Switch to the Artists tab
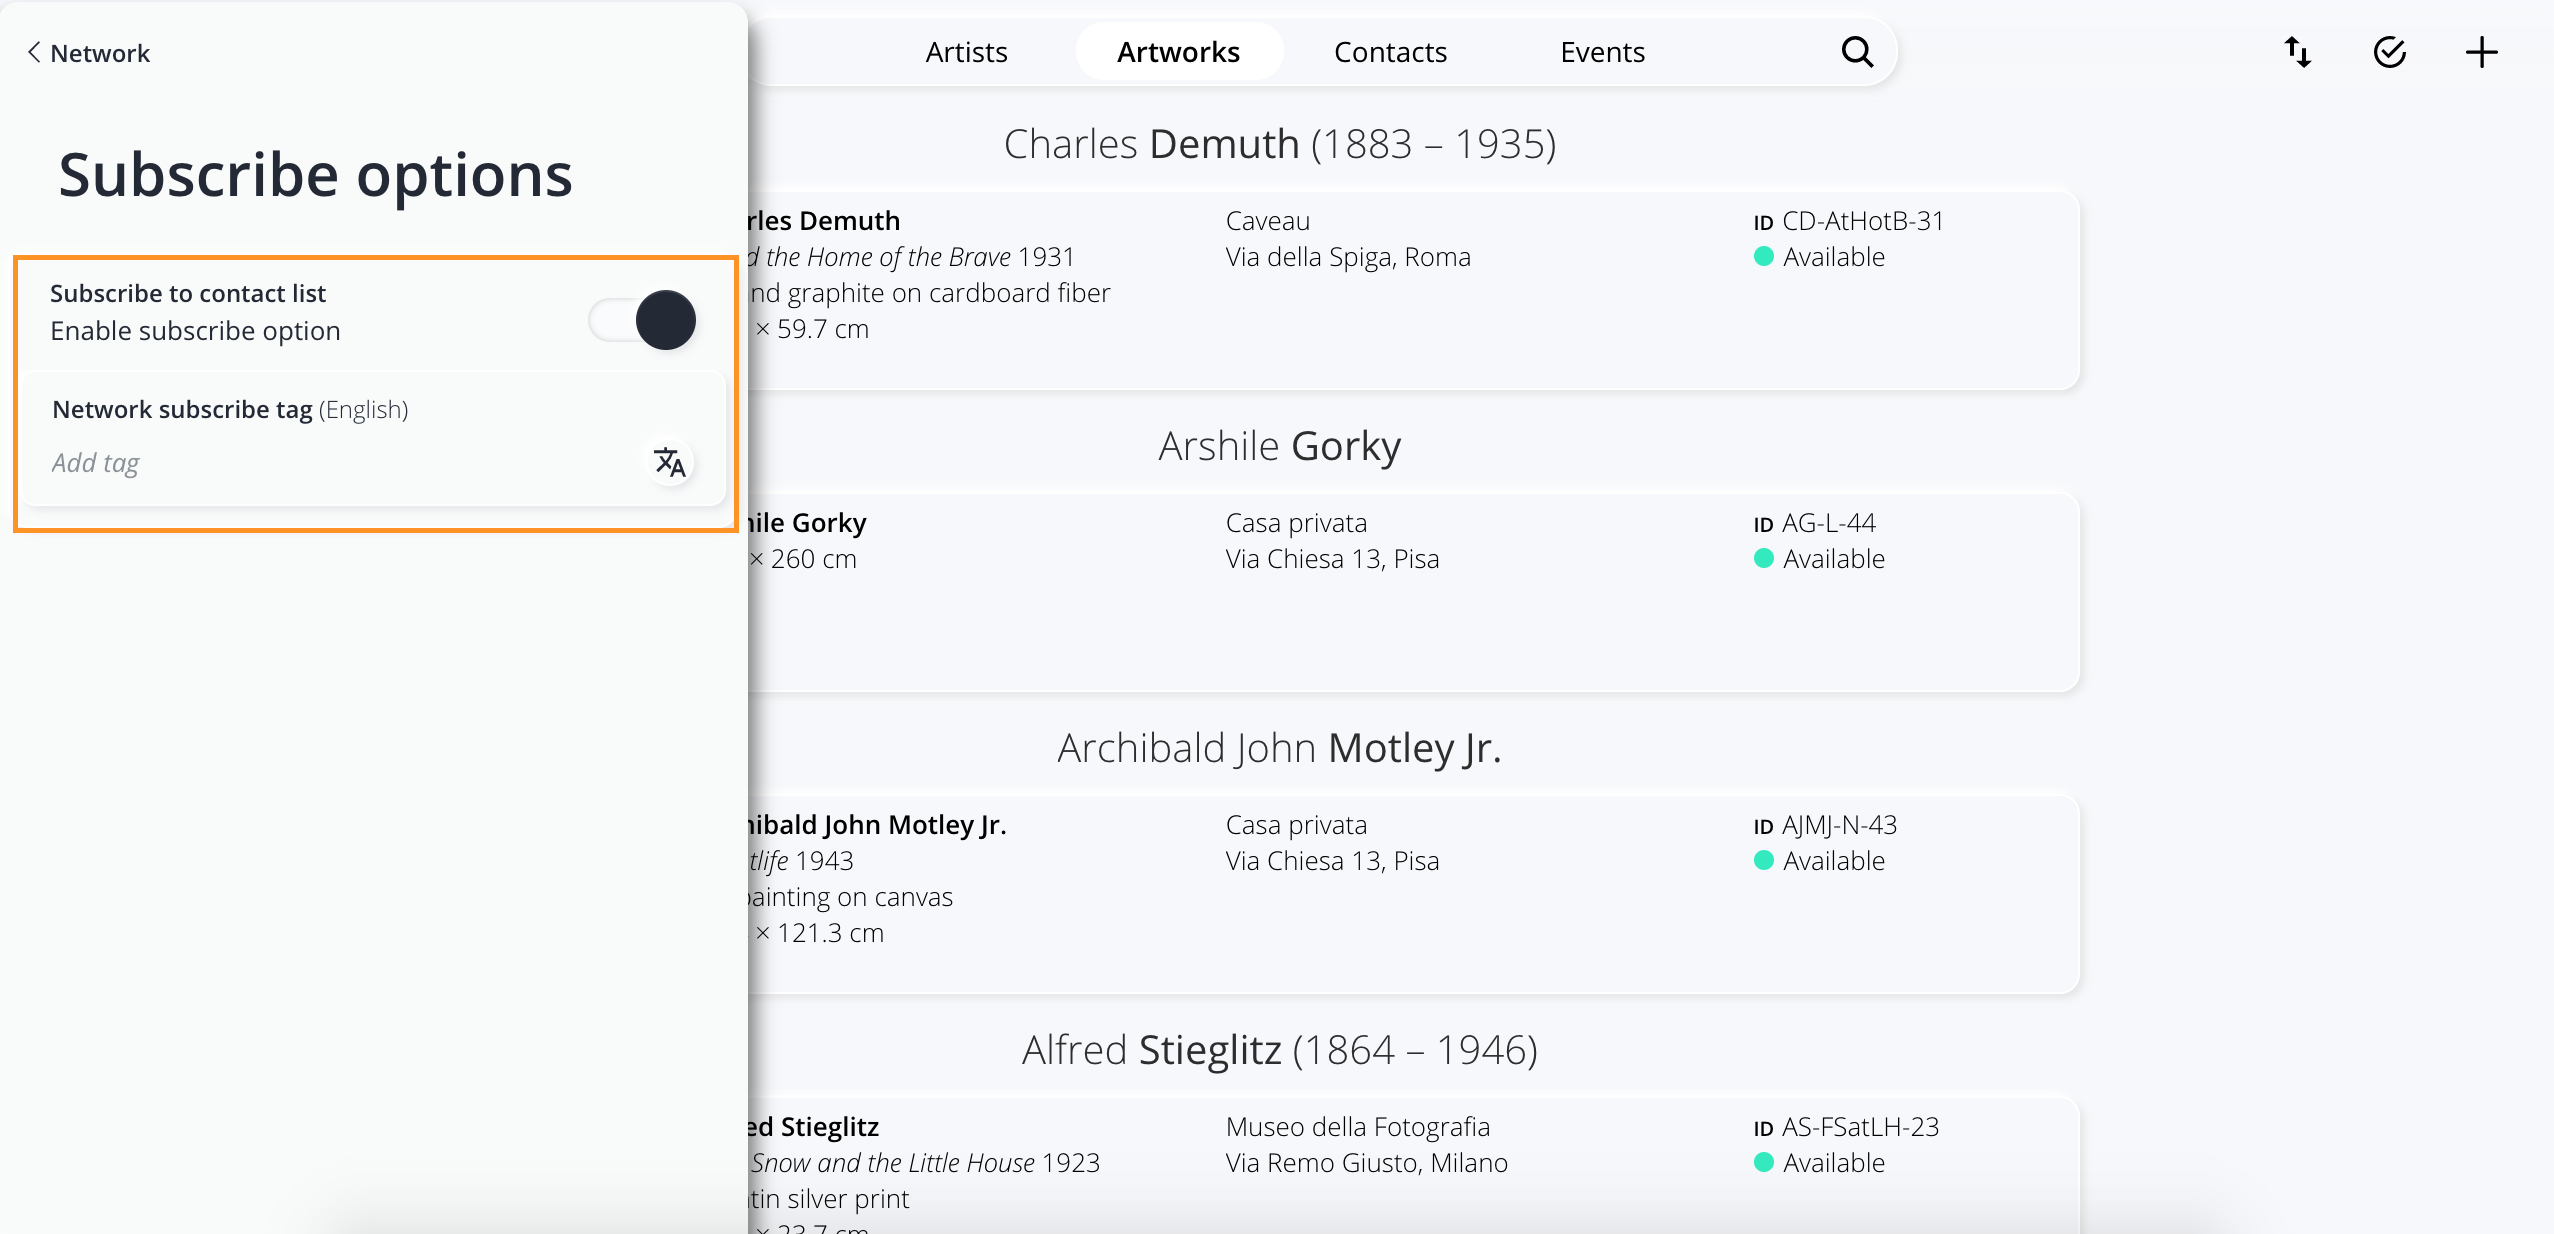The height and width of the screenshot is (1234, 2554). (x=966, y=52)
